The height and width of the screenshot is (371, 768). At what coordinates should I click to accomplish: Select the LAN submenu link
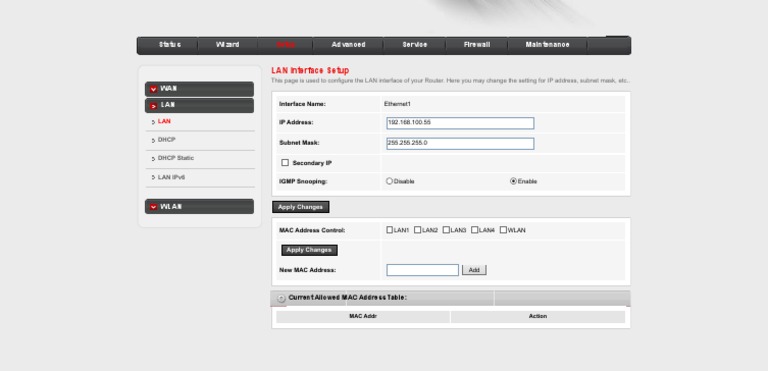click(164, 121)
